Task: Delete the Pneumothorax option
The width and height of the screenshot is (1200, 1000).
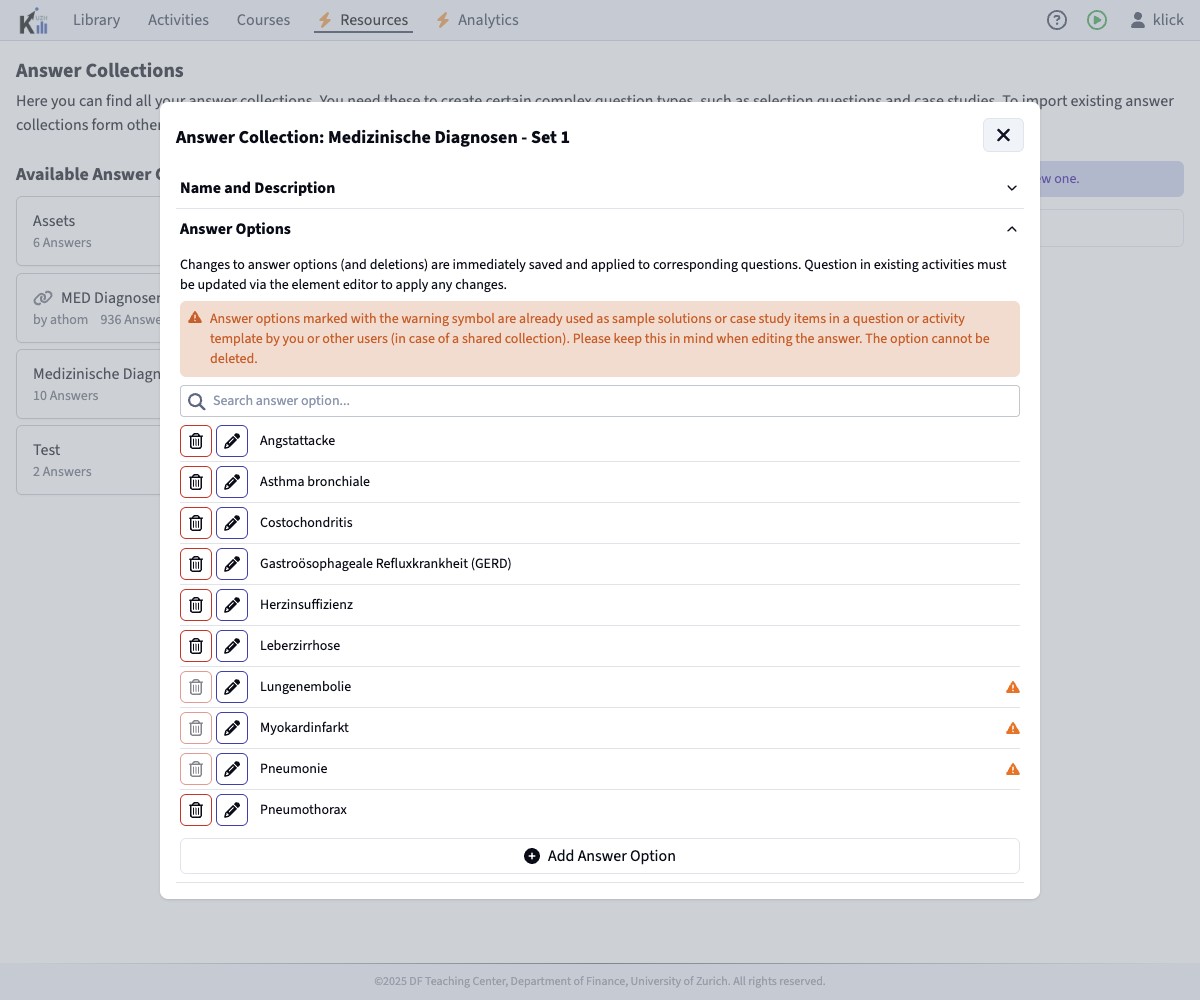Action: point(196,810)
